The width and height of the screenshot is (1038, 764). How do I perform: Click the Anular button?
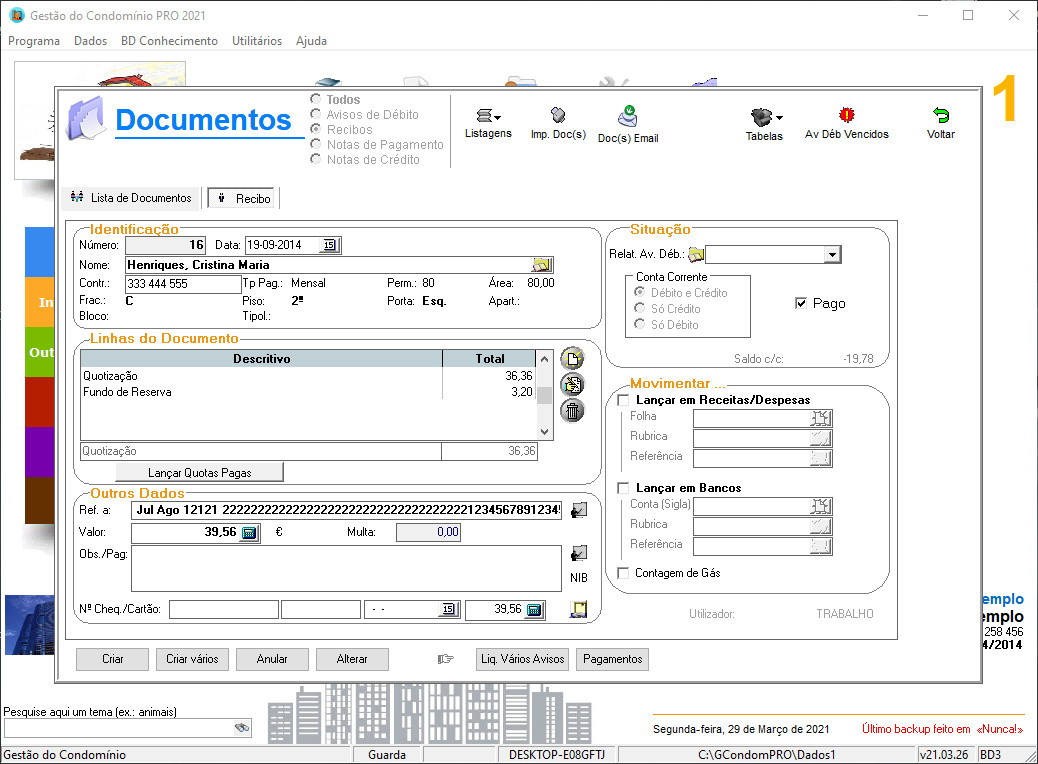[272, 659]
